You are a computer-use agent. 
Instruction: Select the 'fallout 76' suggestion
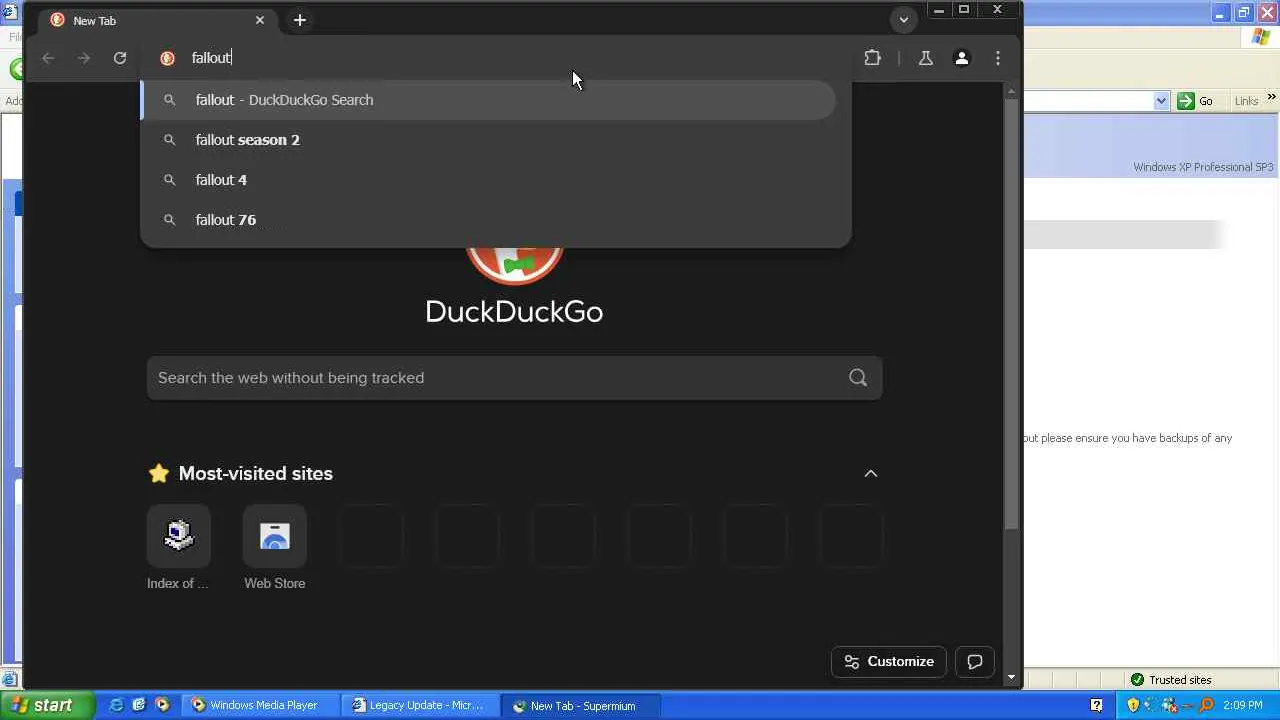[x=488, y=220]
